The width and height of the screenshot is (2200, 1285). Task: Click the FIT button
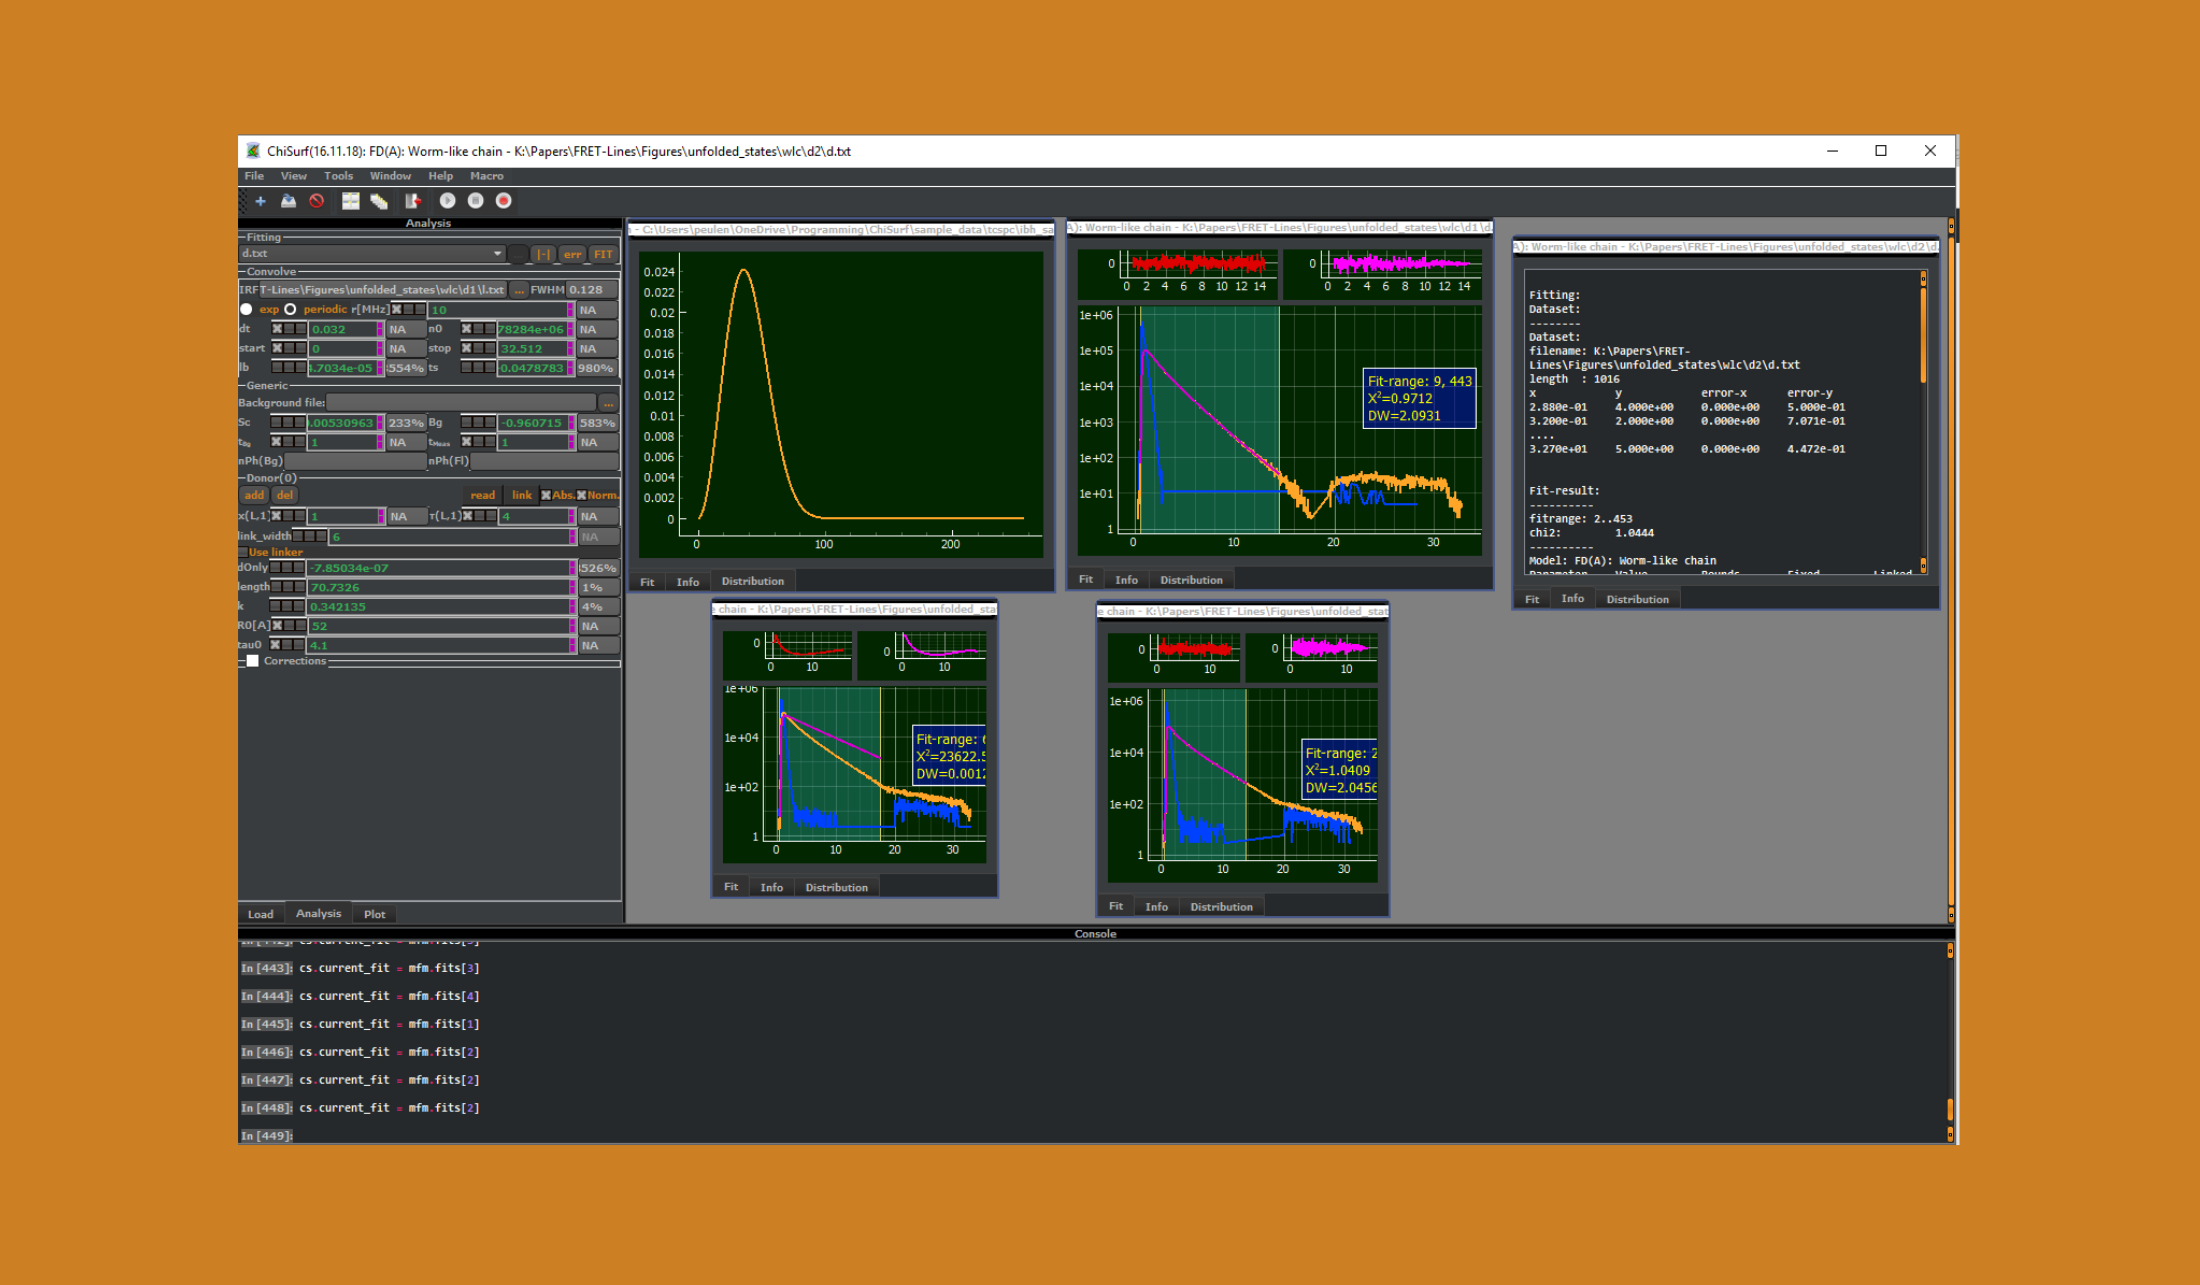pos(603,254)
